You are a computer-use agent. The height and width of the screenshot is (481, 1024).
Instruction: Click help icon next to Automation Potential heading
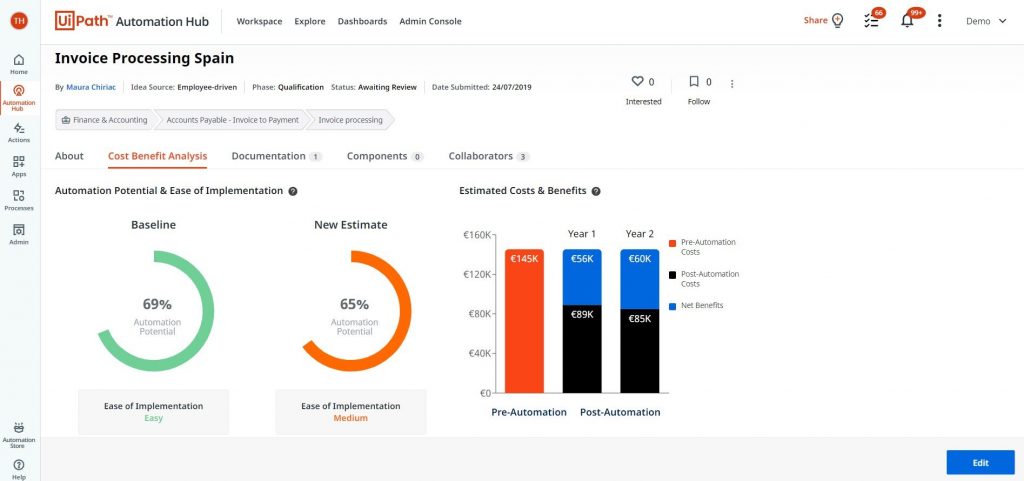[293, 191]
